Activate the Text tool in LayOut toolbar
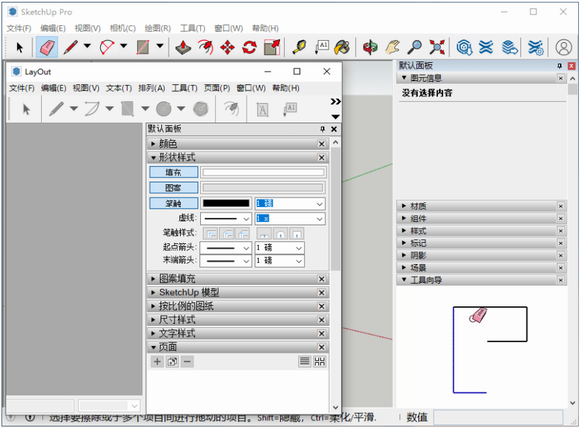This screenshot has width=580, height=428. [x=262, y=109]
